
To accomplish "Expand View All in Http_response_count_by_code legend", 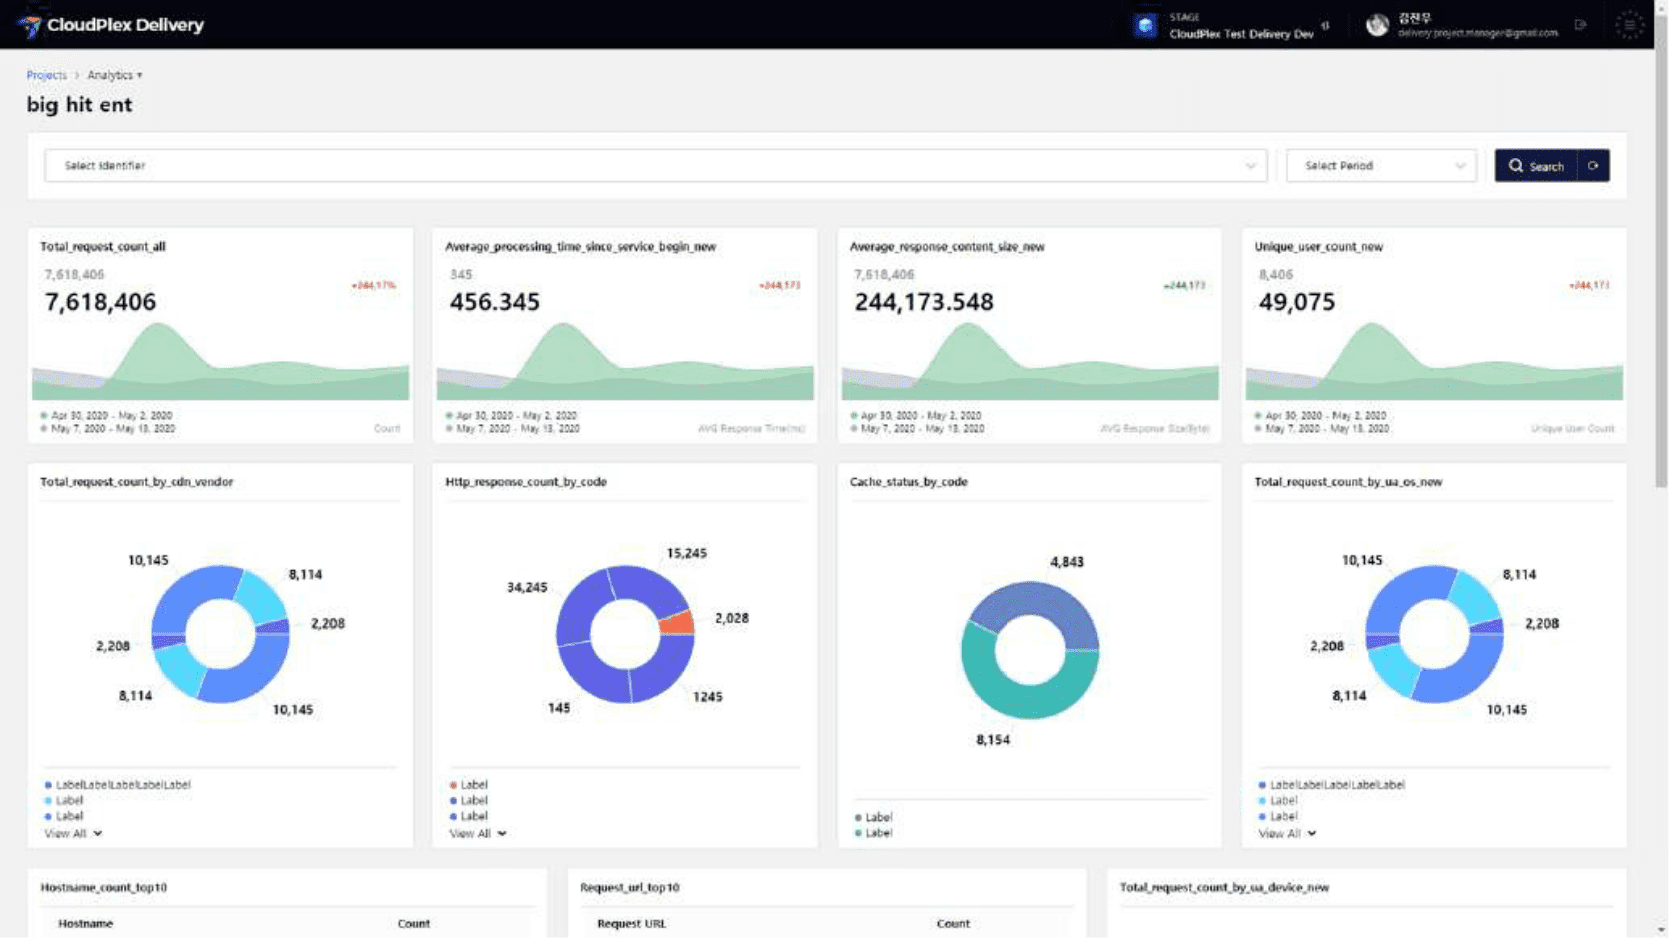I will (478, 833).
